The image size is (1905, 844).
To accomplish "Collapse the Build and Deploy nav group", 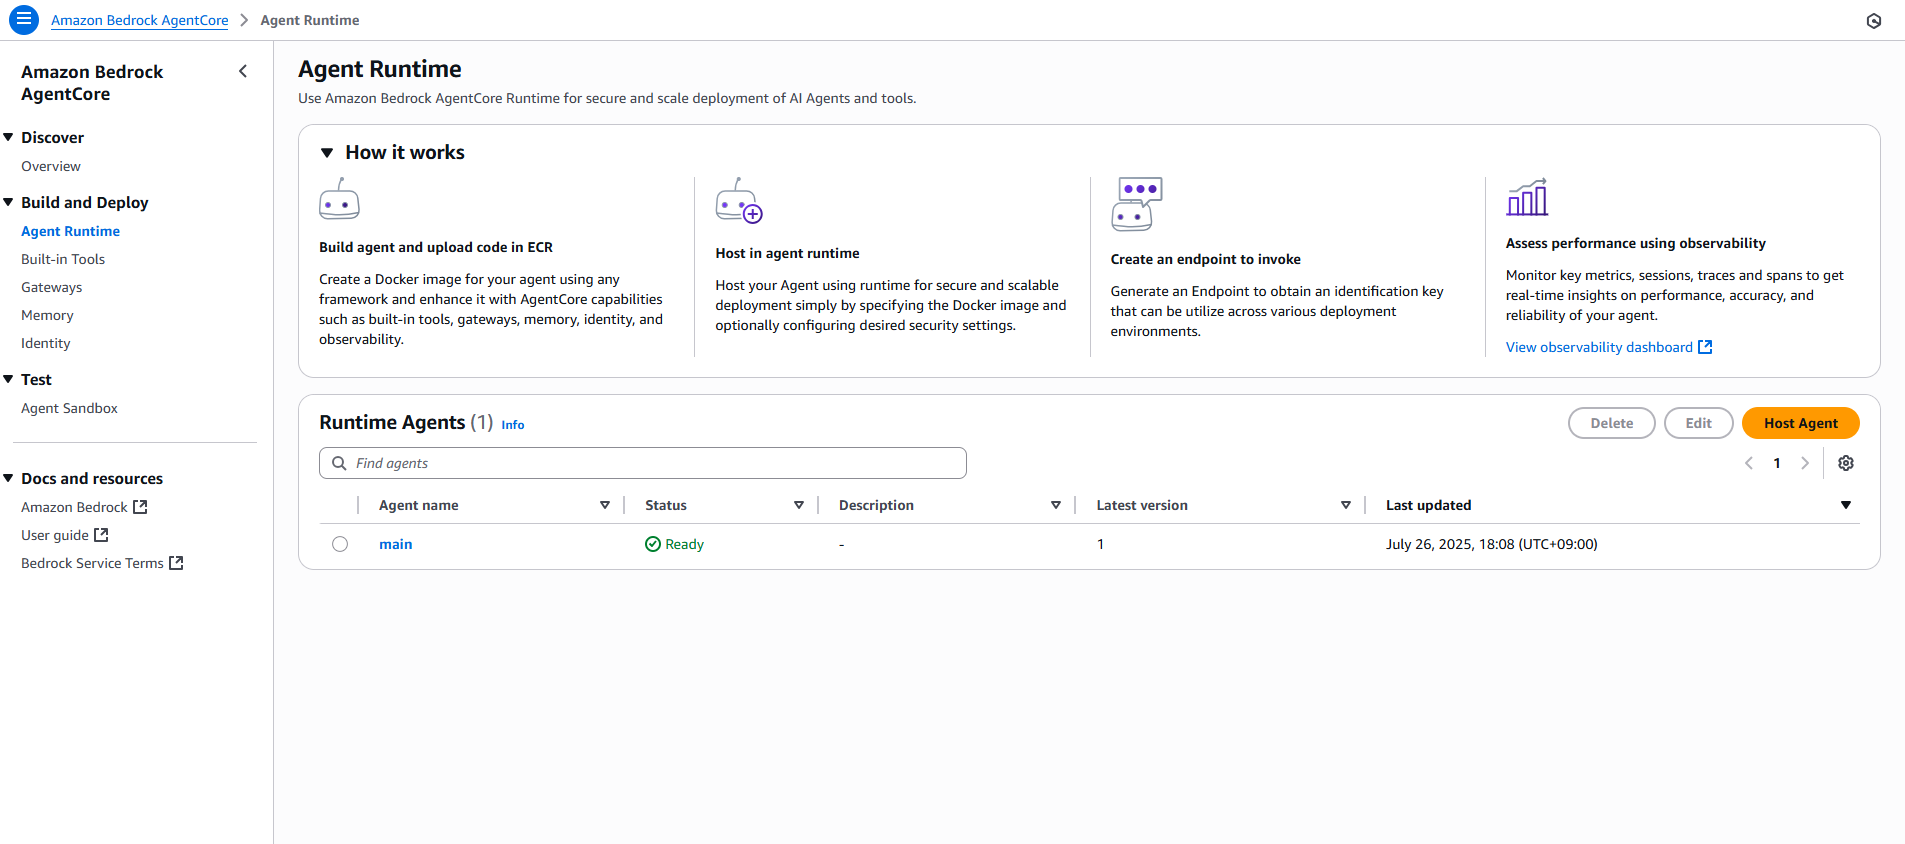I will pos(8,202).
